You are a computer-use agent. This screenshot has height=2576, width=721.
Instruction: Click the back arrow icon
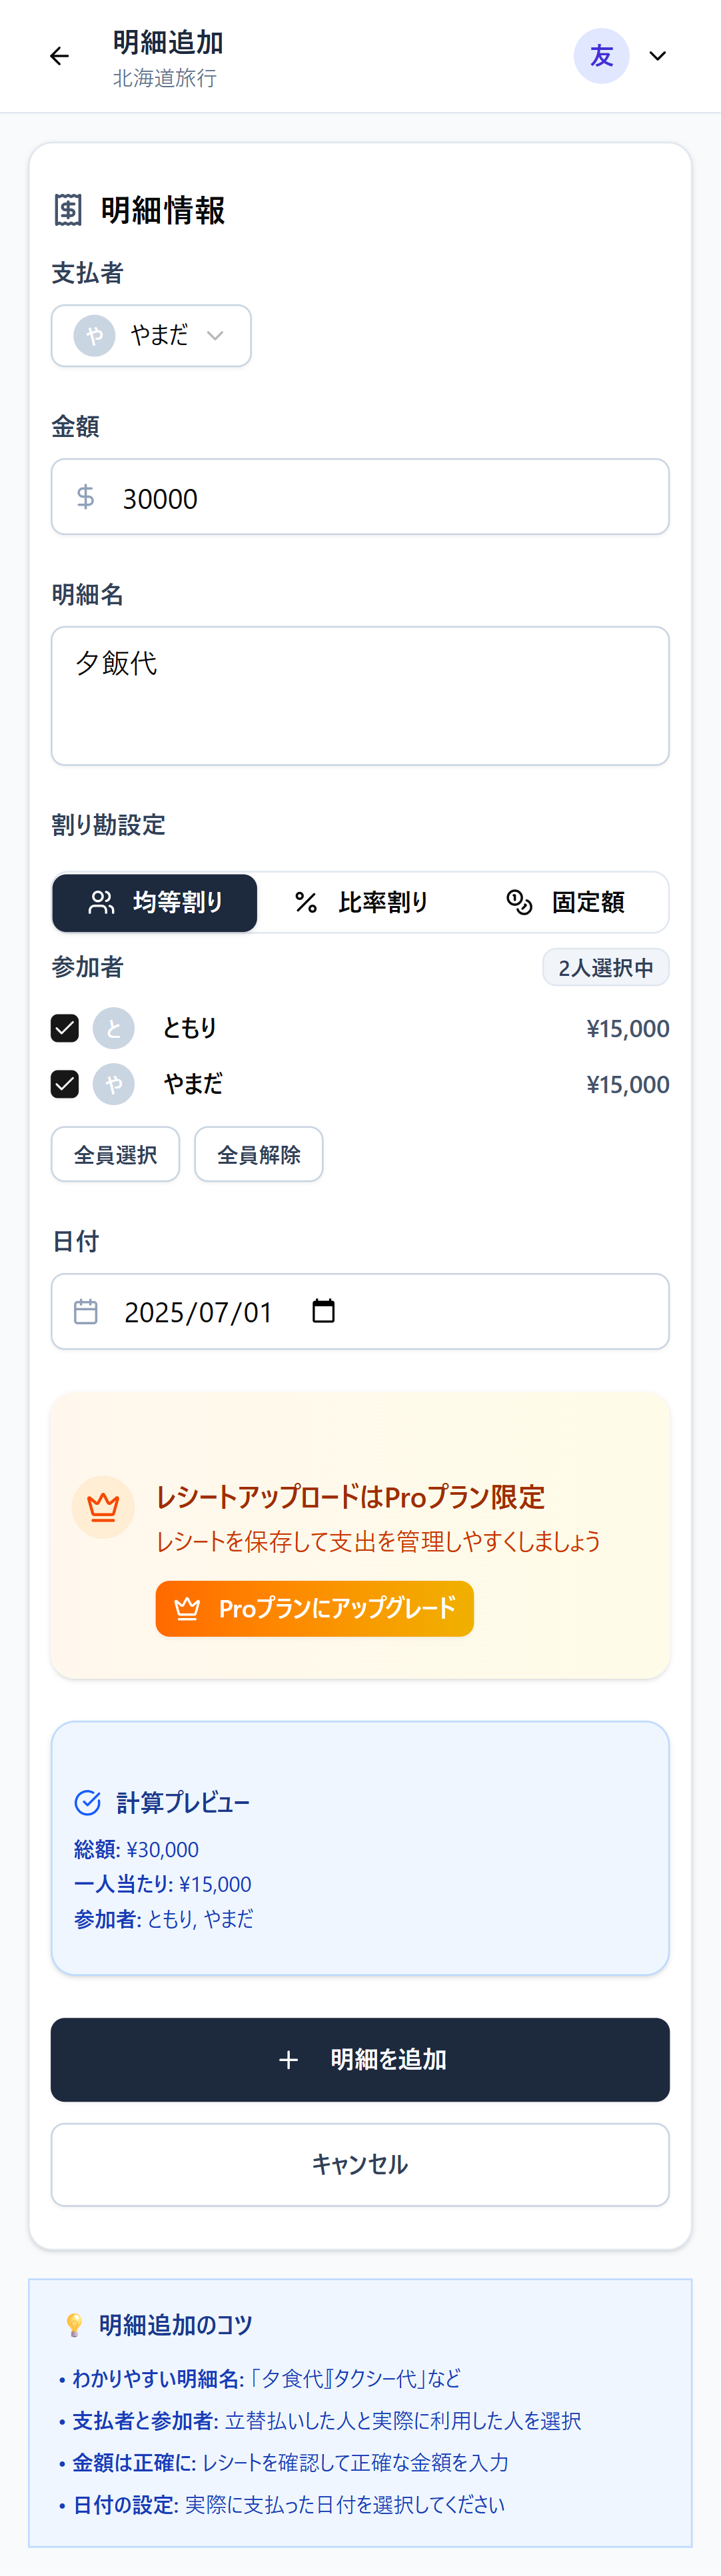[x=59, y=56]
